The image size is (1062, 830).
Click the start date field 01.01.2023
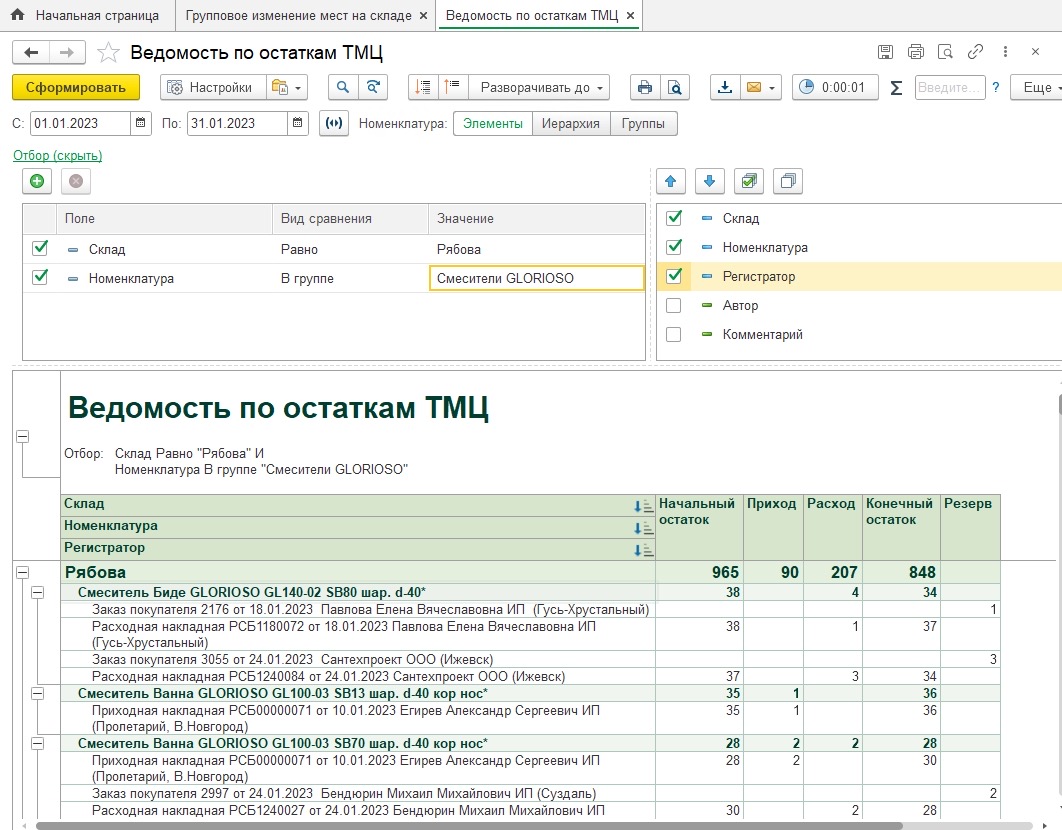click(80, 123)
